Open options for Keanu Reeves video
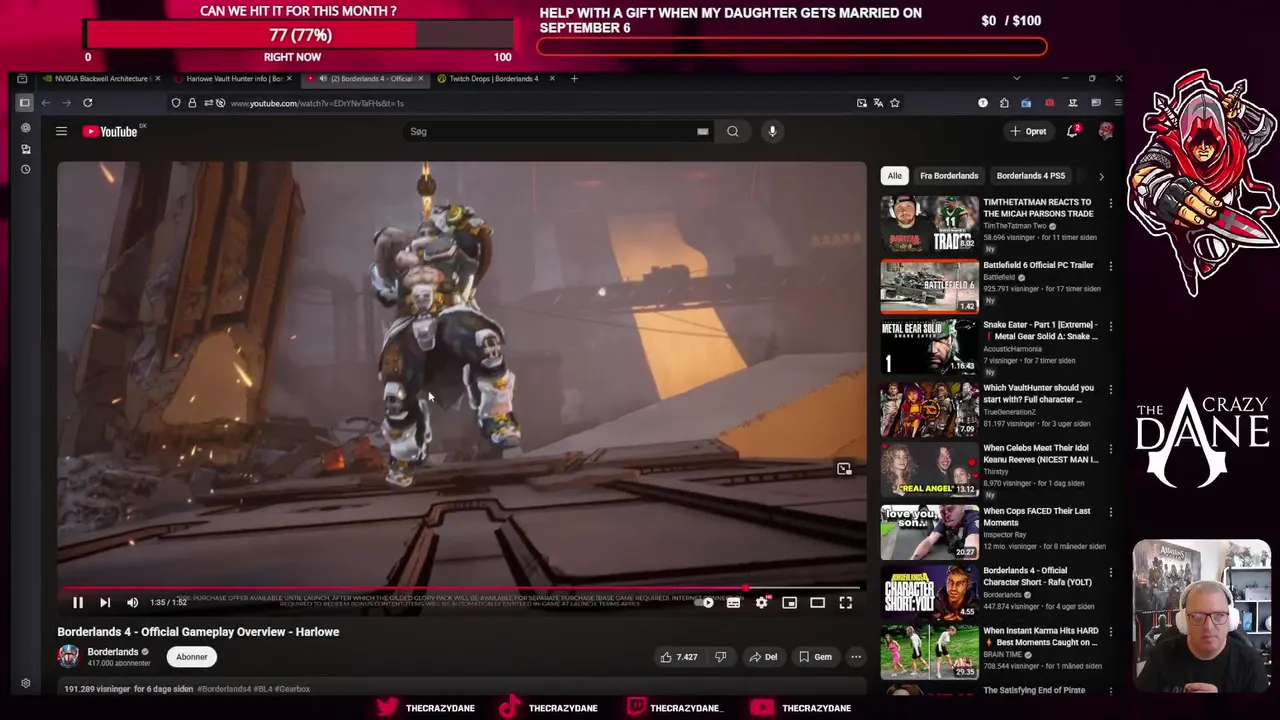Image resolution: width=1280 pixels, height=720 pixels. pos(1110,450)
